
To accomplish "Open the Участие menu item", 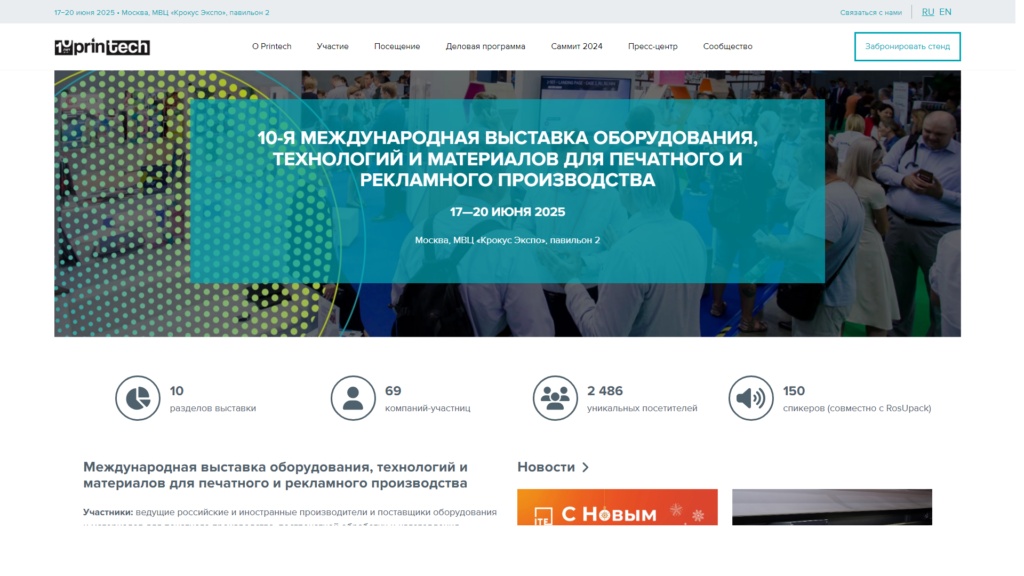I will pyautogui.click(x=333, y=47).
